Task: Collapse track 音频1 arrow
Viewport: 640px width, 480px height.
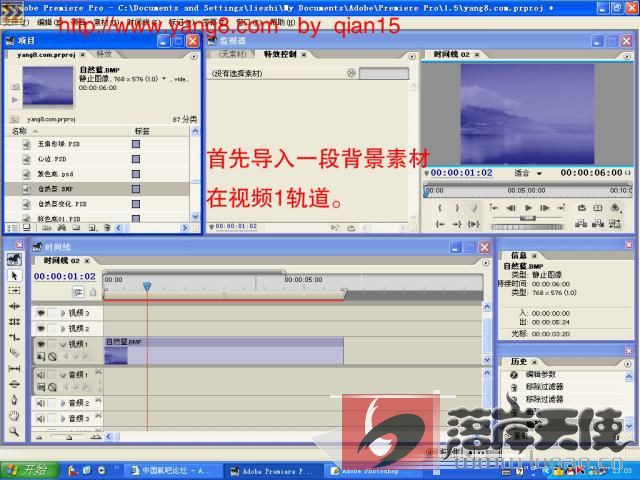Action: 63,375
